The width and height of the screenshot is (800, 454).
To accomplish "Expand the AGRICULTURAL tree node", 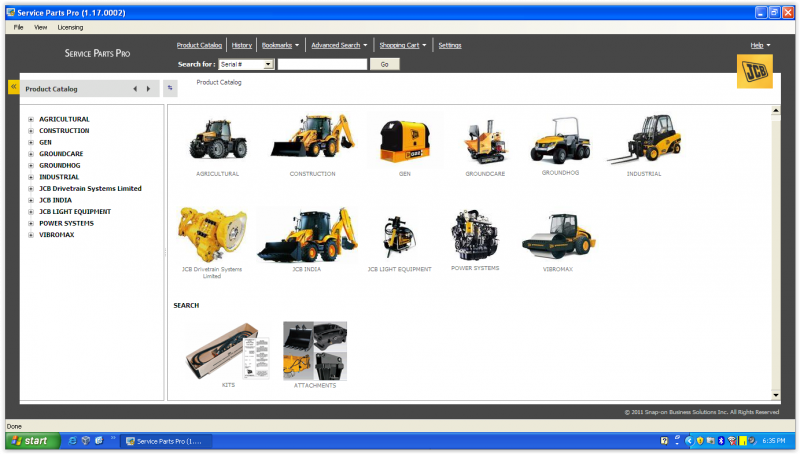I will 31,119.
